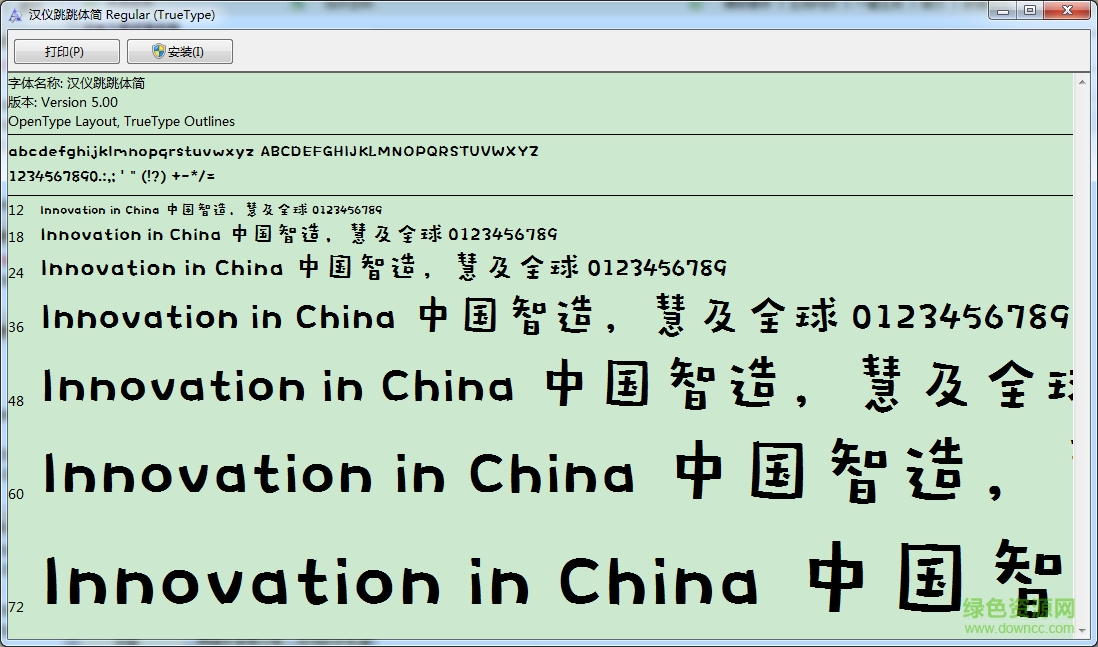Click the text 'Version 5.00'
The width and height of the screenshot is (1098, 647).
[x=79, y=102]
